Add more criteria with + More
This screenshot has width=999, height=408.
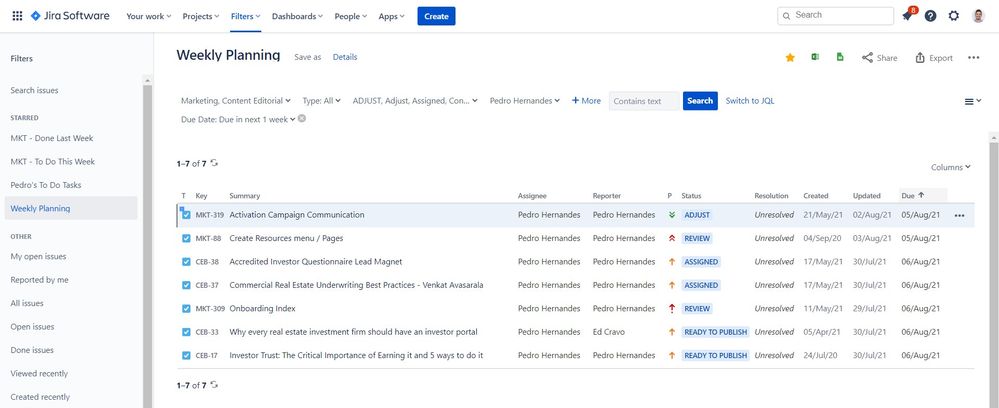point(586,101)
